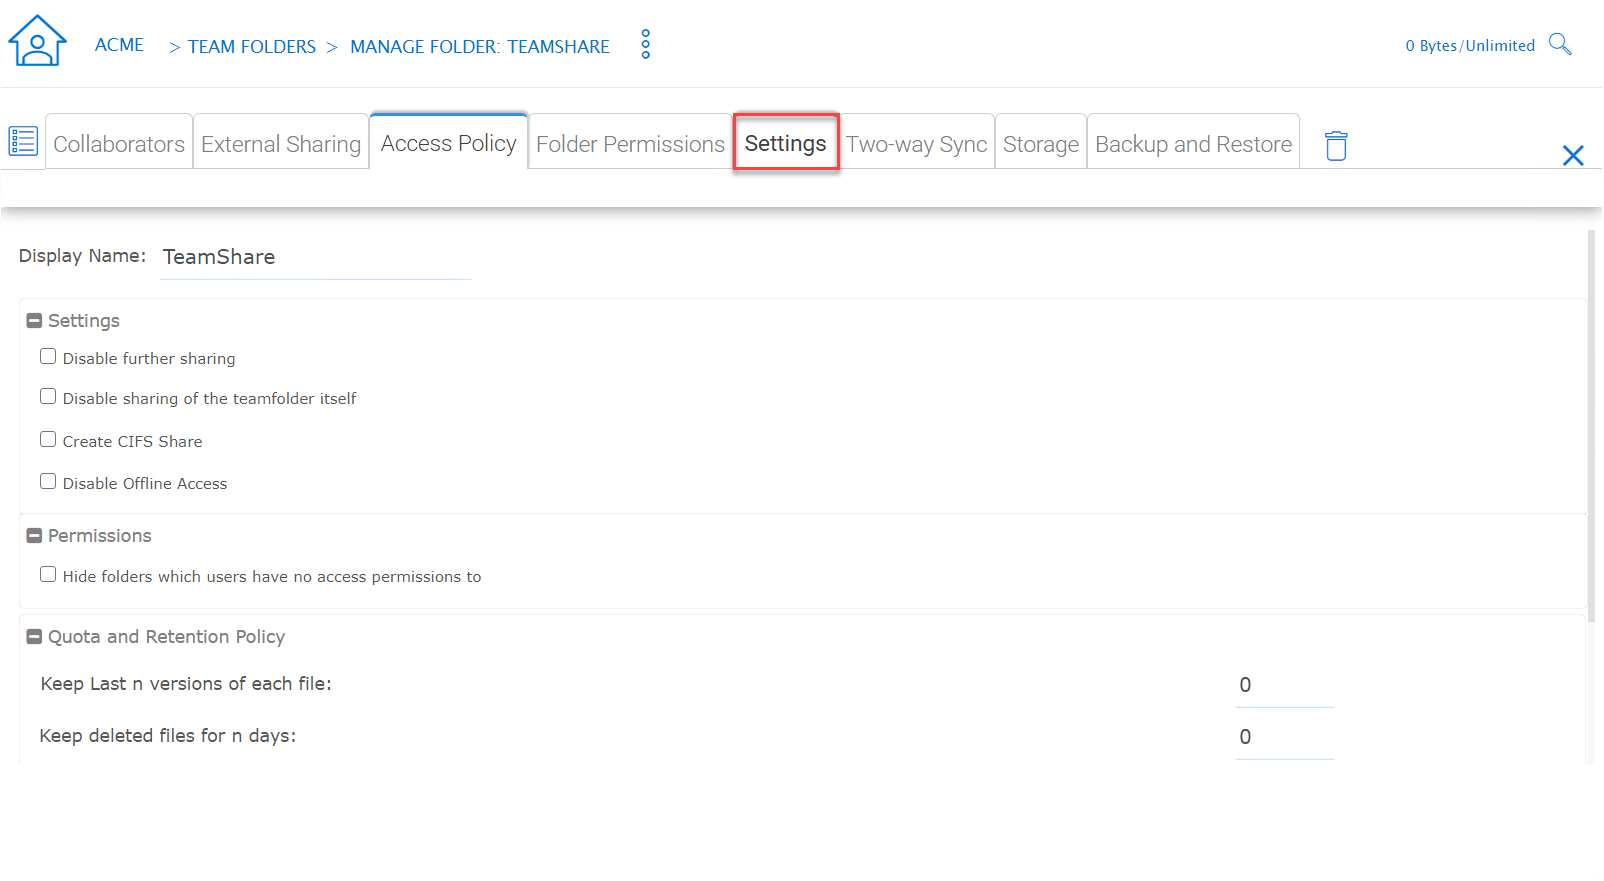
Task: Tick Disable Offline Access checkbox
Action: [x=48, y=481]
